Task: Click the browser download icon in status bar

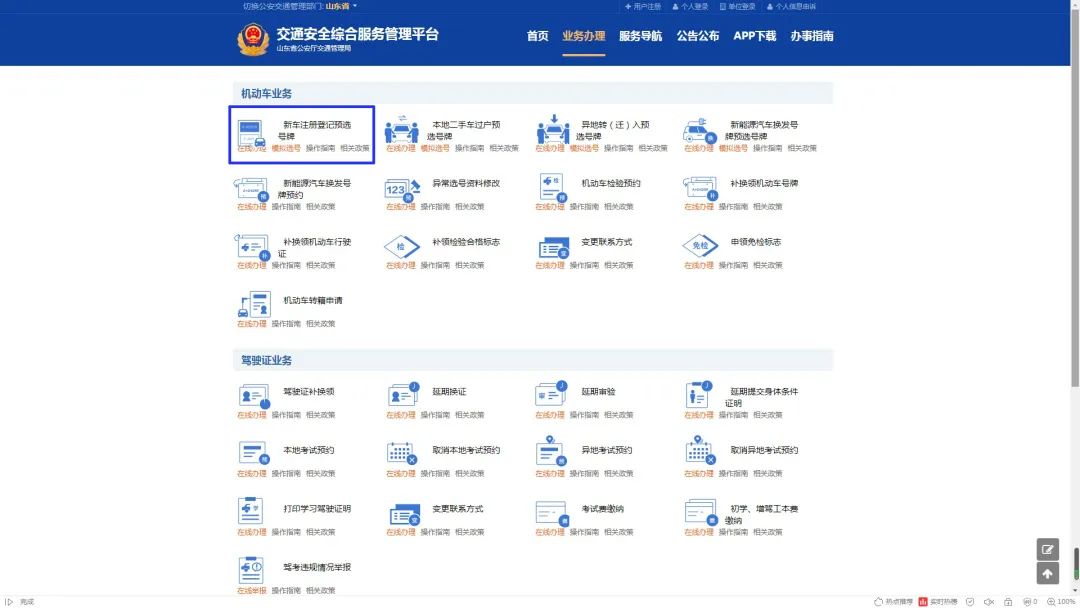Action: coord(1008,602)
